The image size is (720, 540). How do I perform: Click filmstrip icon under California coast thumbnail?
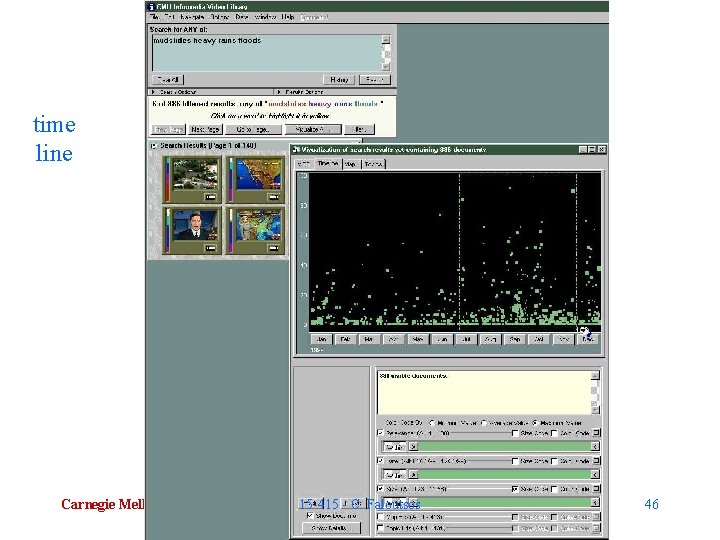[273, 197]
